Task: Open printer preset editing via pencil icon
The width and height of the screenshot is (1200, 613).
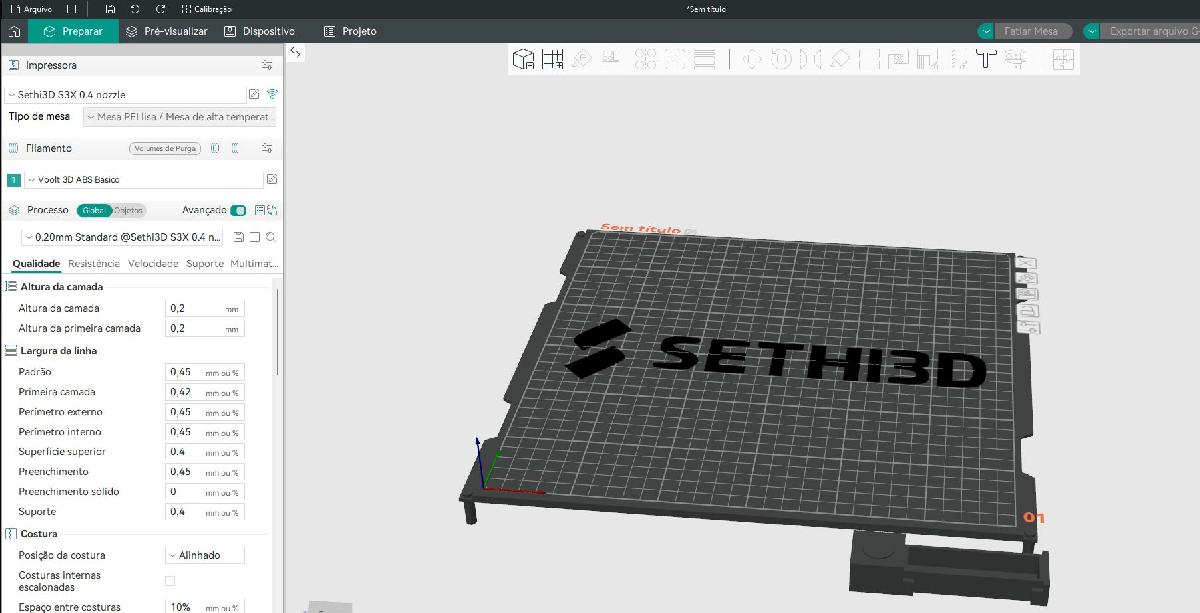Action: point(254,95)
